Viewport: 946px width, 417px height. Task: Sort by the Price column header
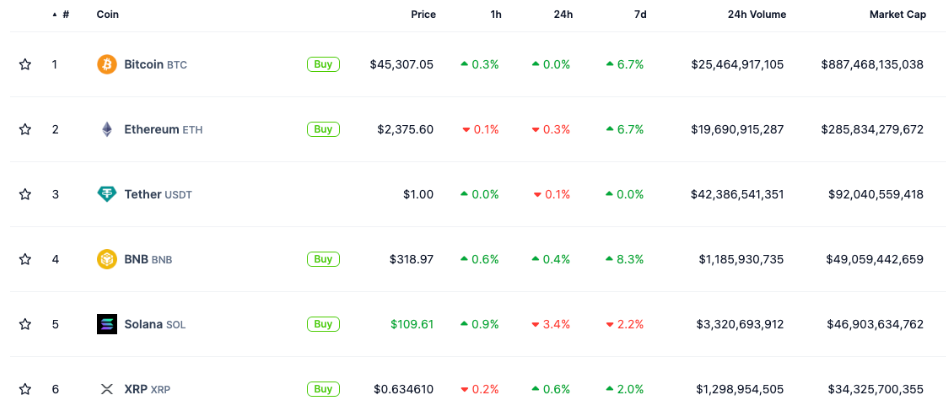(423, 15)
